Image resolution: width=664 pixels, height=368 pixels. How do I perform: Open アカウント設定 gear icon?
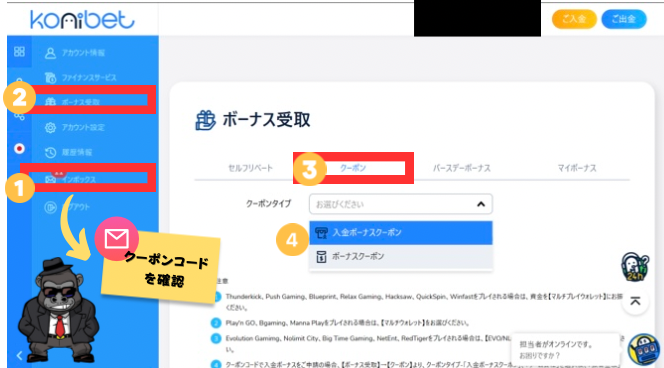click(50, 127)
